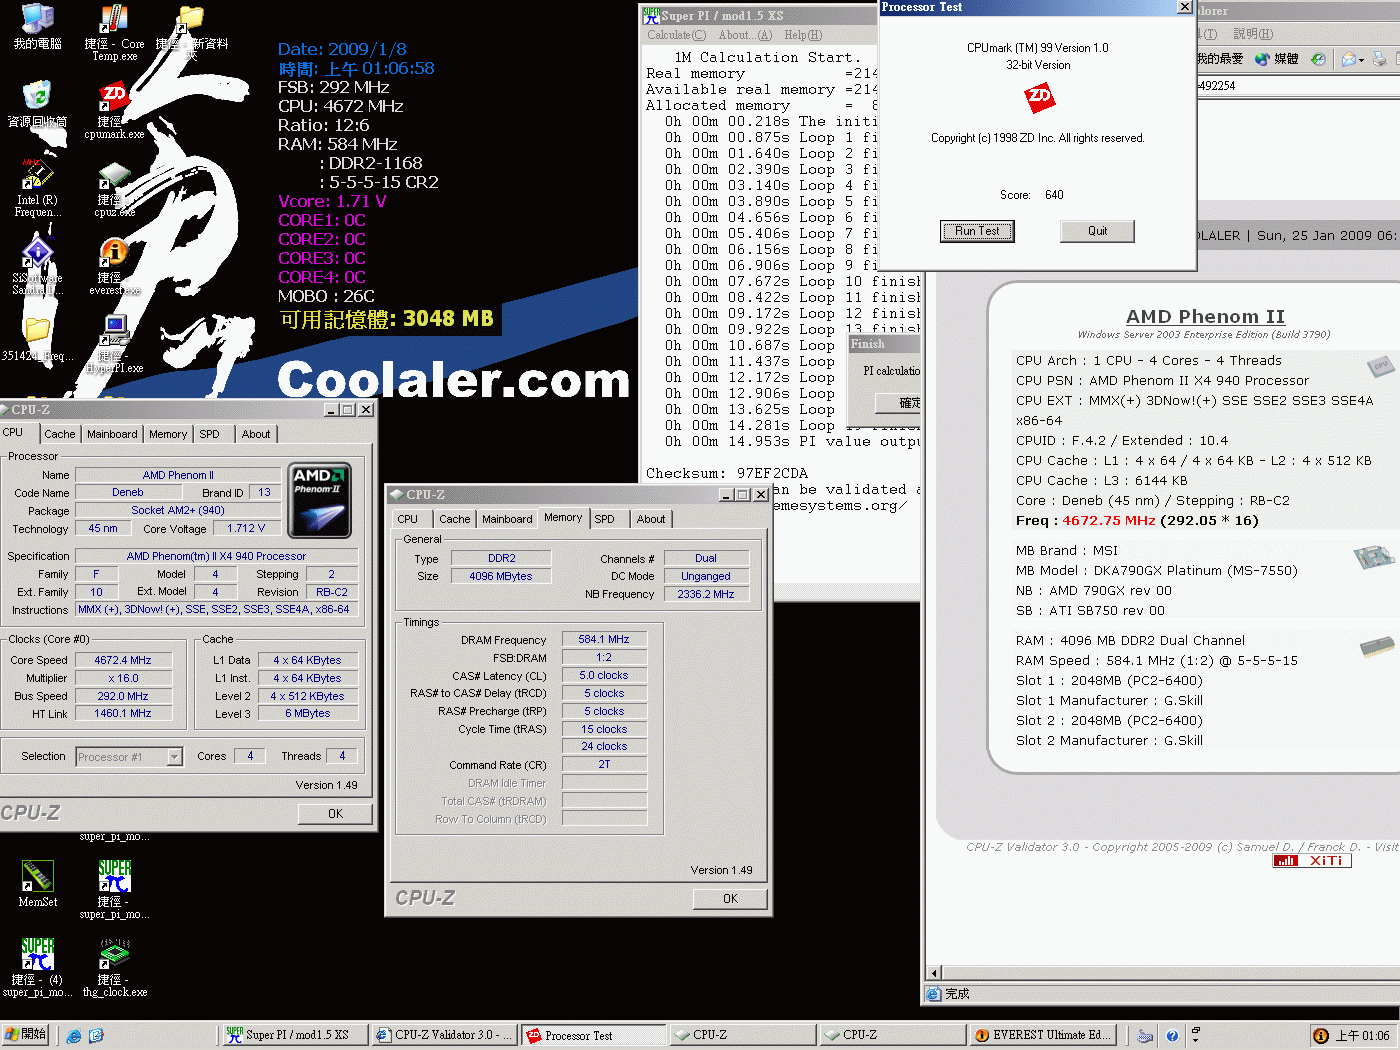Click the EVEREST tray icon near clock
1400x1050 pixels.
click(x=1321, y=1036)
